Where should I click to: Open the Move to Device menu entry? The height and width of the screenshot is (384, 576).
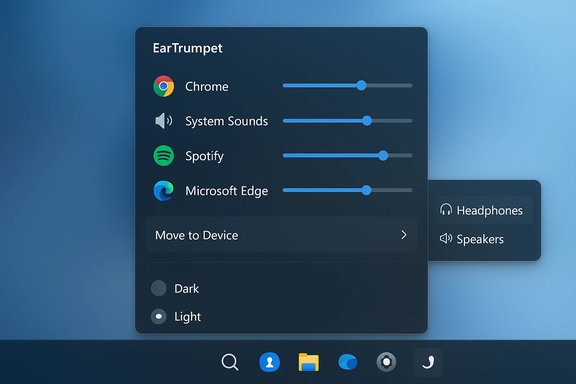(281, 235)
